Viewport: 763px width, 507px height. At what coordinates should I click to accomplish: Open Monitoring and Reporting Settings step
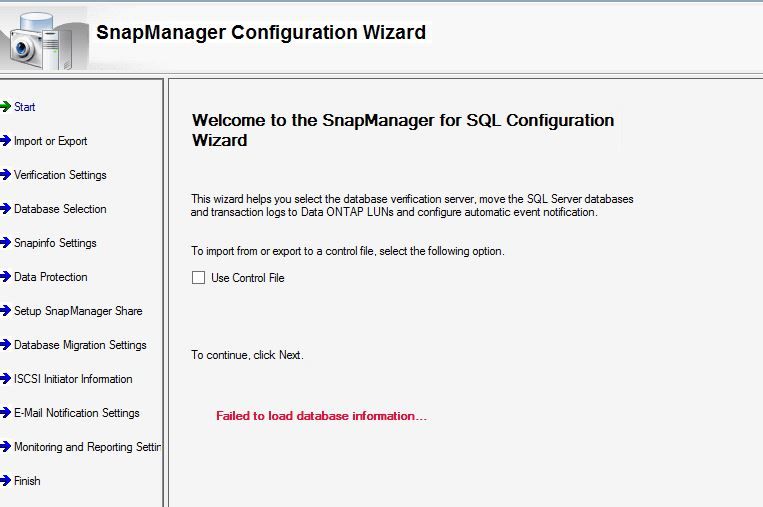[87, 447]
